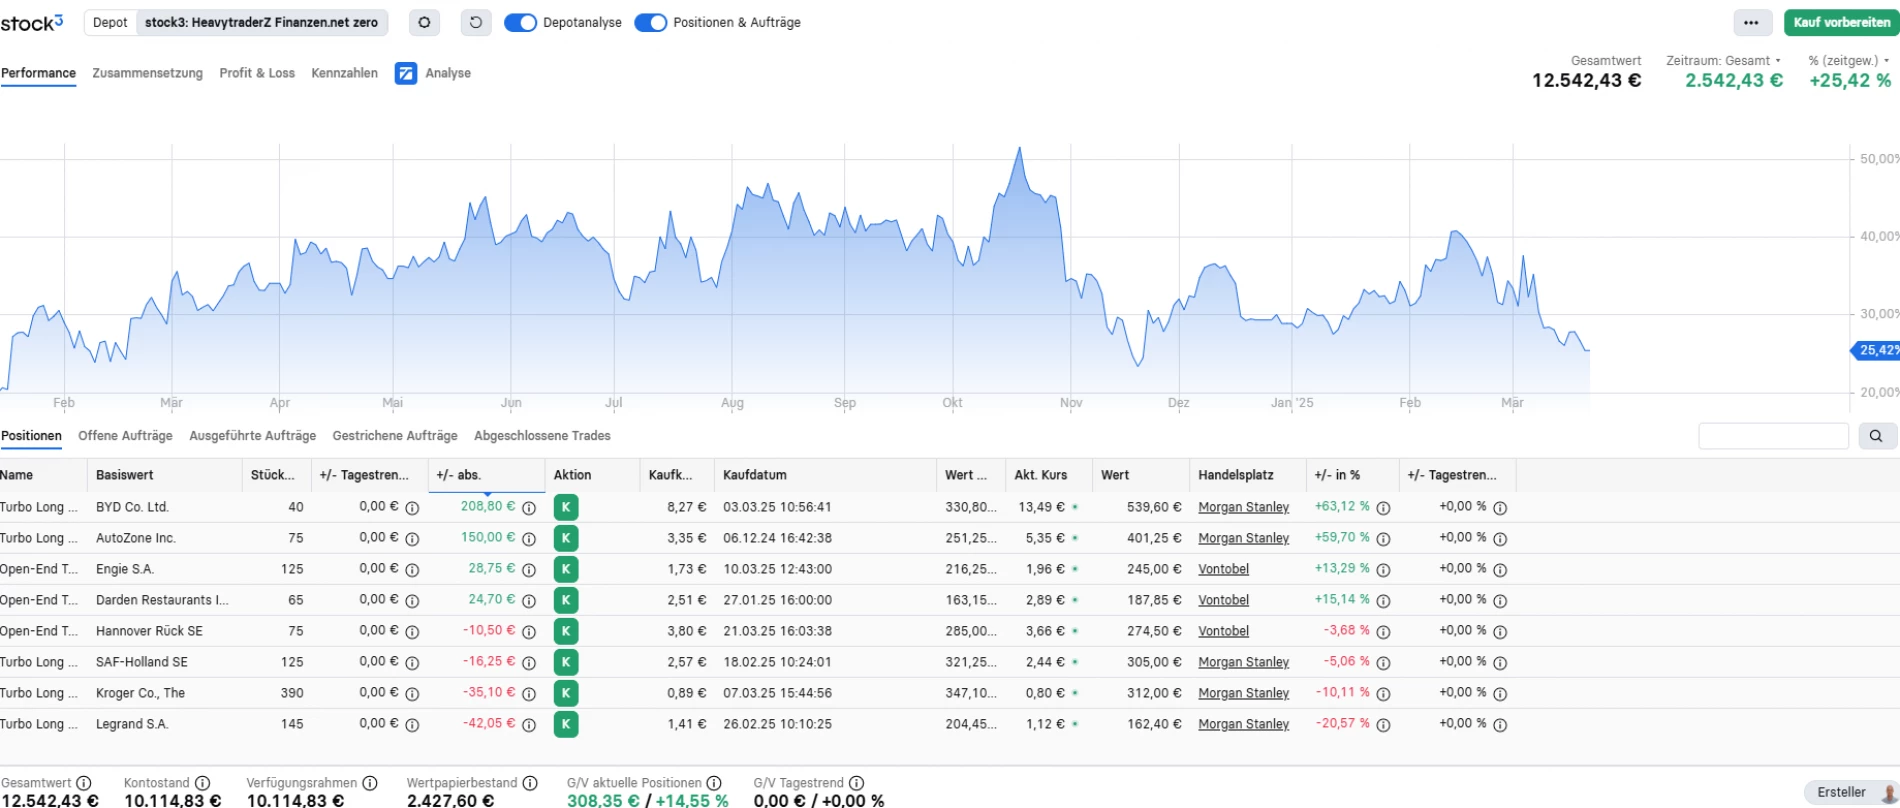
Task: Click the refresh depot icon
Action: click(x=476, y=22)
